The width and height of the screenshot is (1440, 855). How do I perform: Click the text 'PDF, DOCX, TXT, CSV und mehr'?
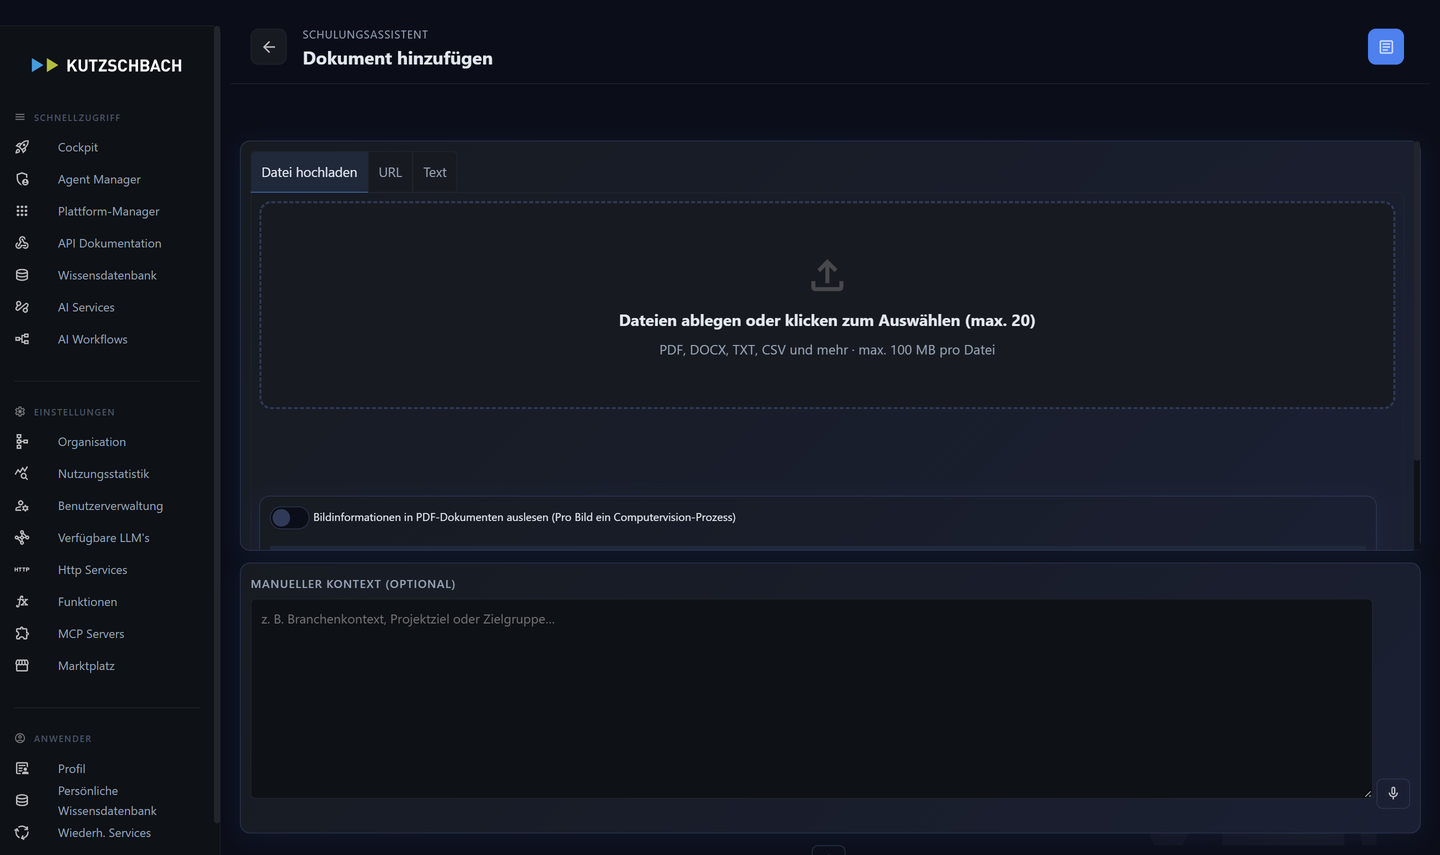tap(753, 350)
